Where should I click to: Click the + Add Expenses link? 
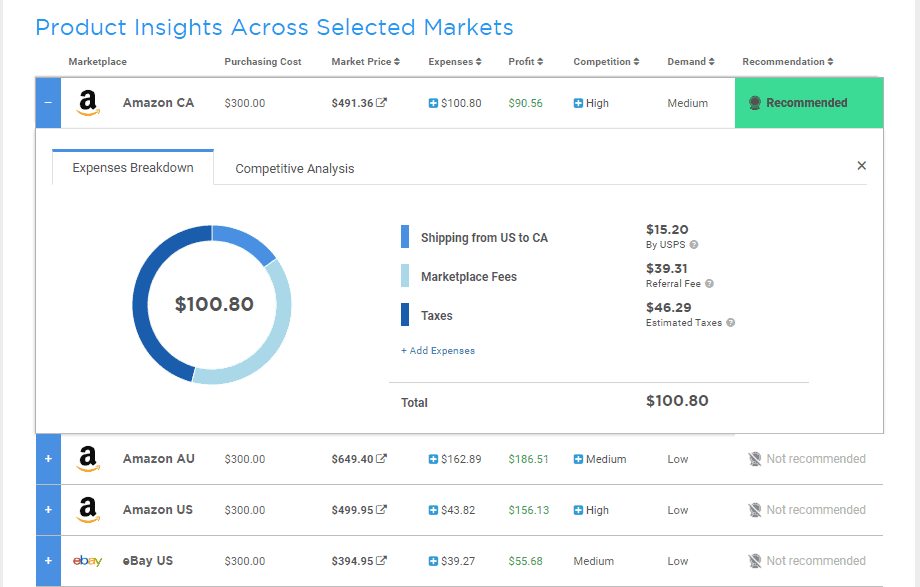438,351
